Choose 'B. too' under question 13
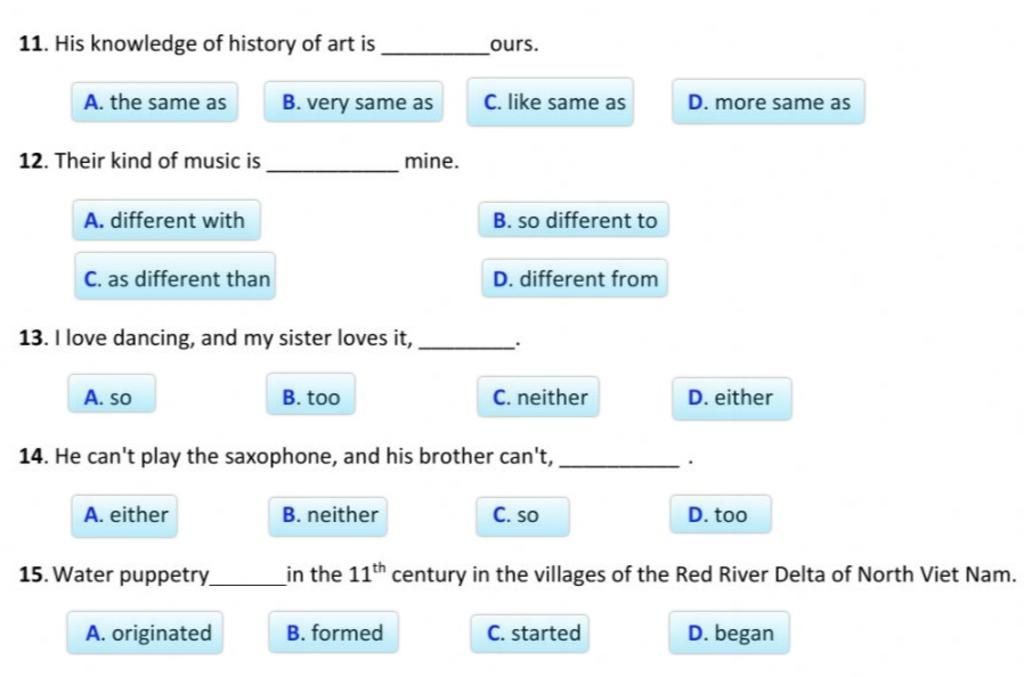This screenshot has height=677, width=1024. coord(311,396)
